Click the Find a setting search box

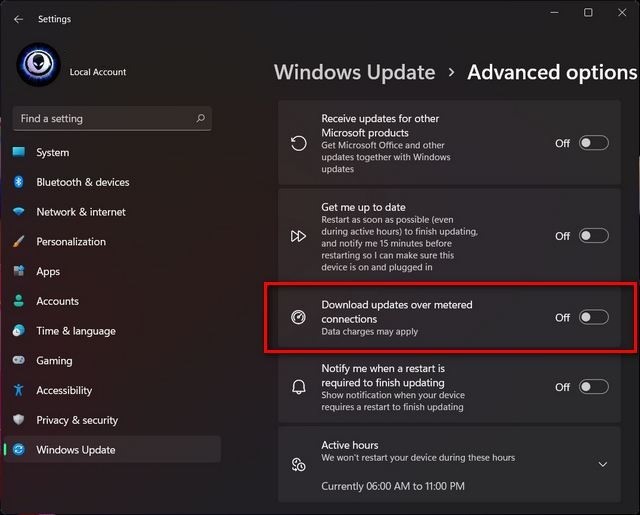click(x=105, y=118)
